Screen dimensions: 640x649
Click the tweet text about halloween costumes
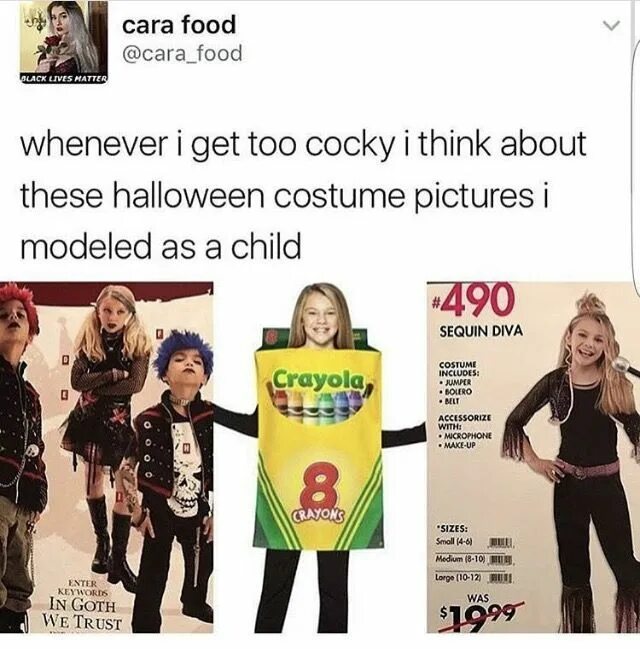(x=303, y=195)
